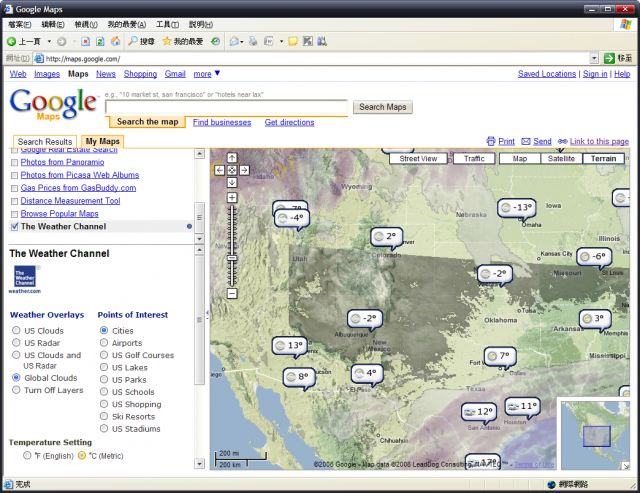Switch map to Satellite view

pos(561,159)
